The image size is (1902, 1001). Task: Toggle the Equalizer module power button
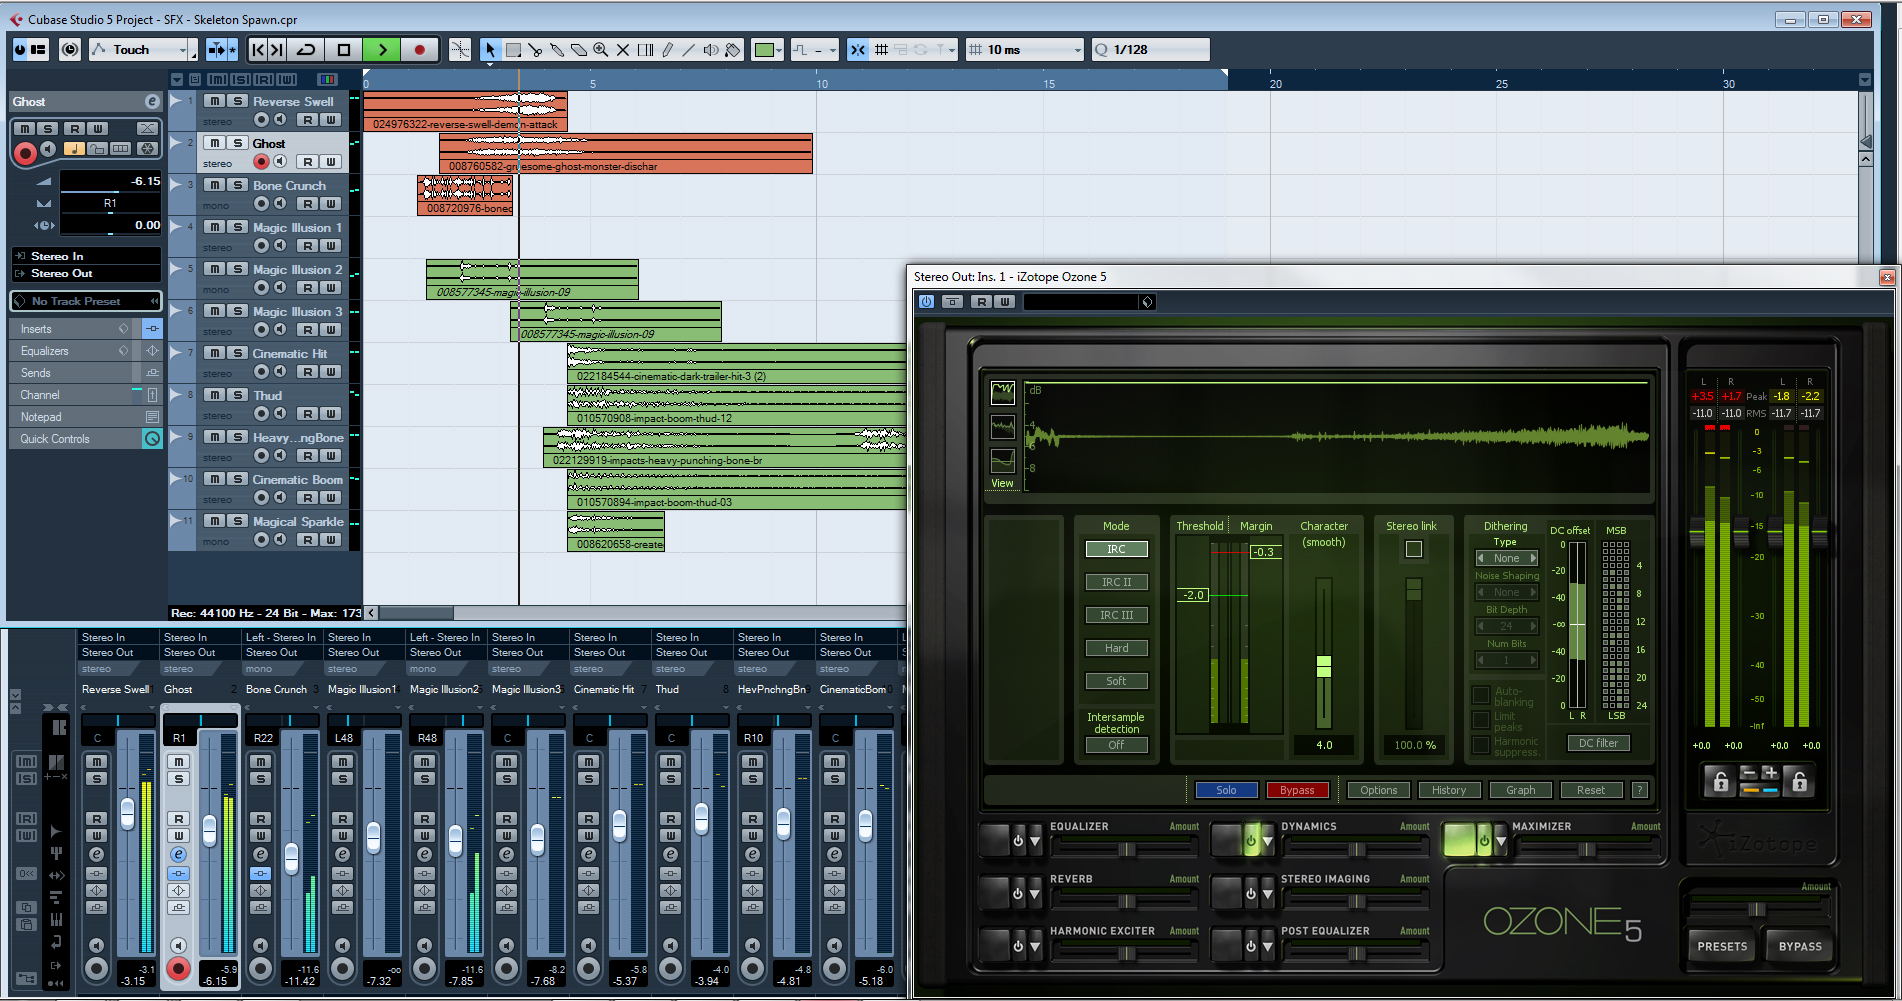point(1018,841)
